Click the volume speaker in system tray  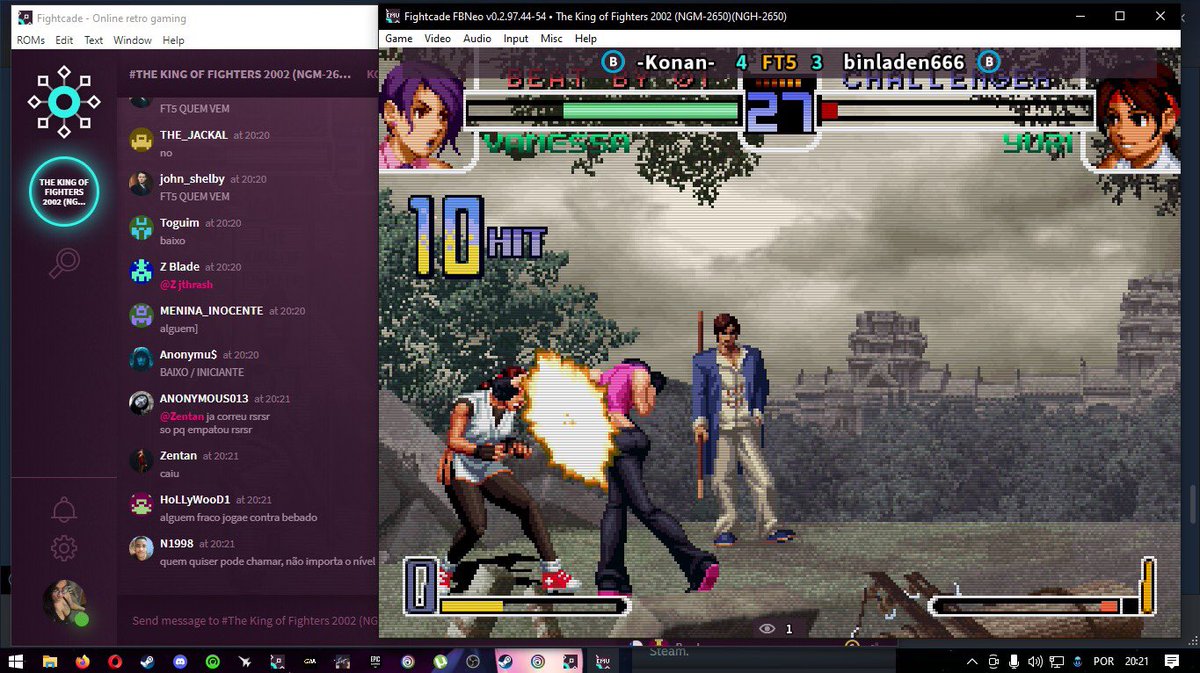pos(1035,661)
